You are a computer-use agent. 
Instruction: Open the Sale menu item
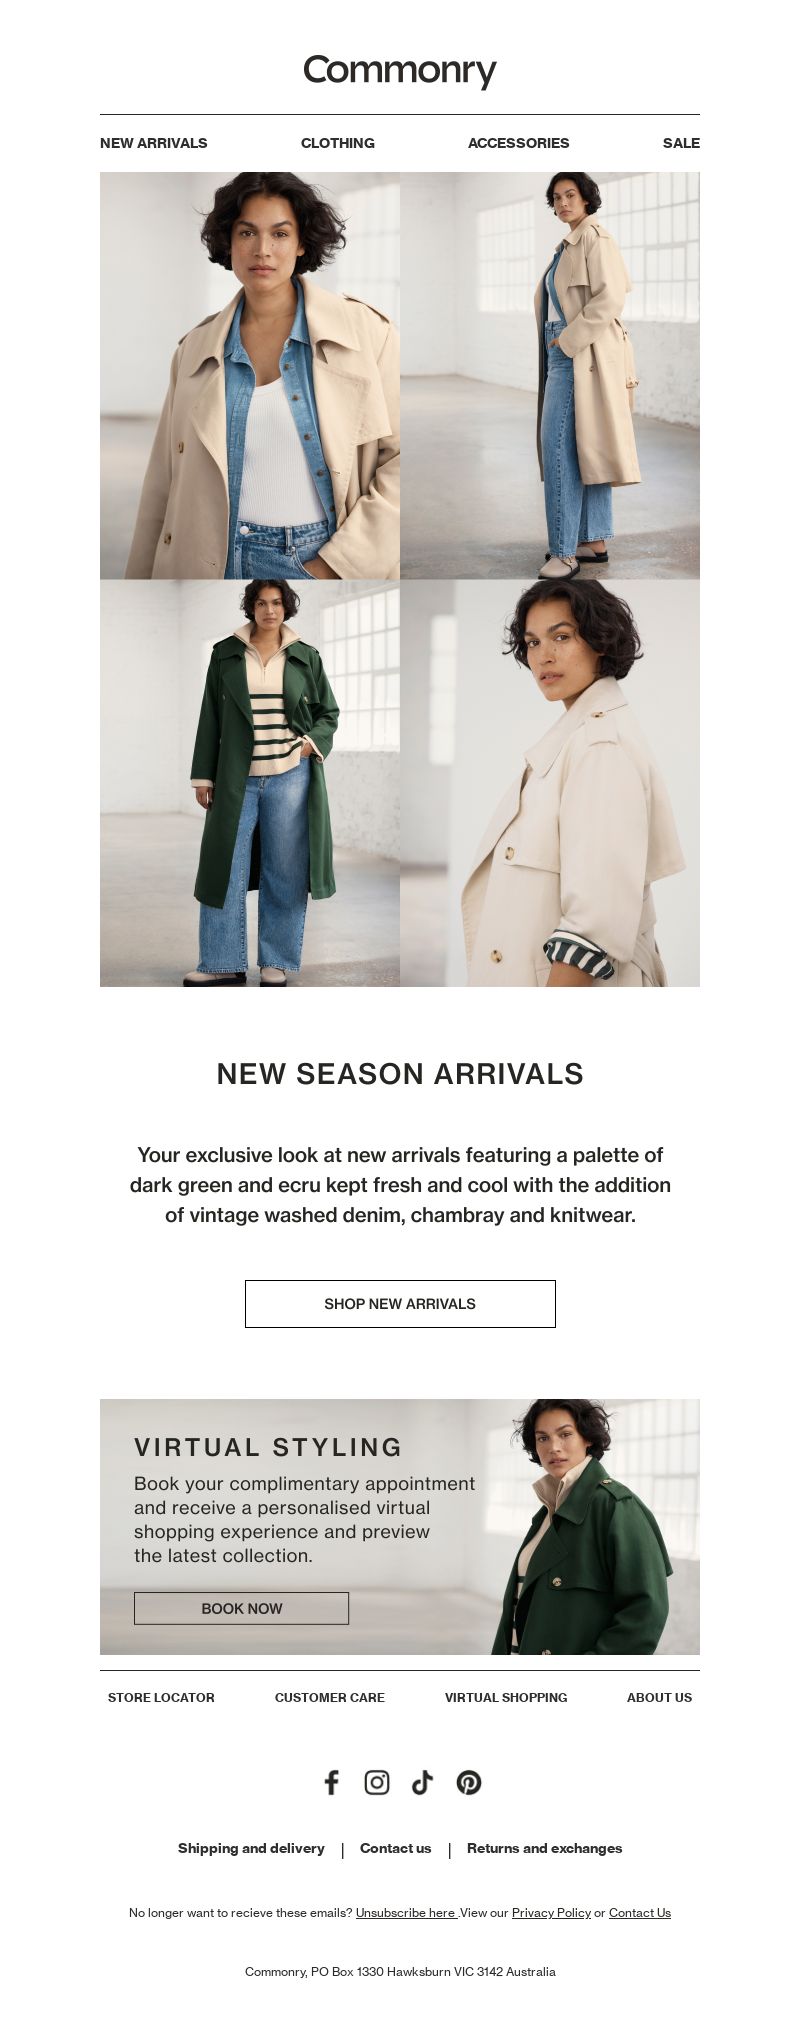click(681, 143)
